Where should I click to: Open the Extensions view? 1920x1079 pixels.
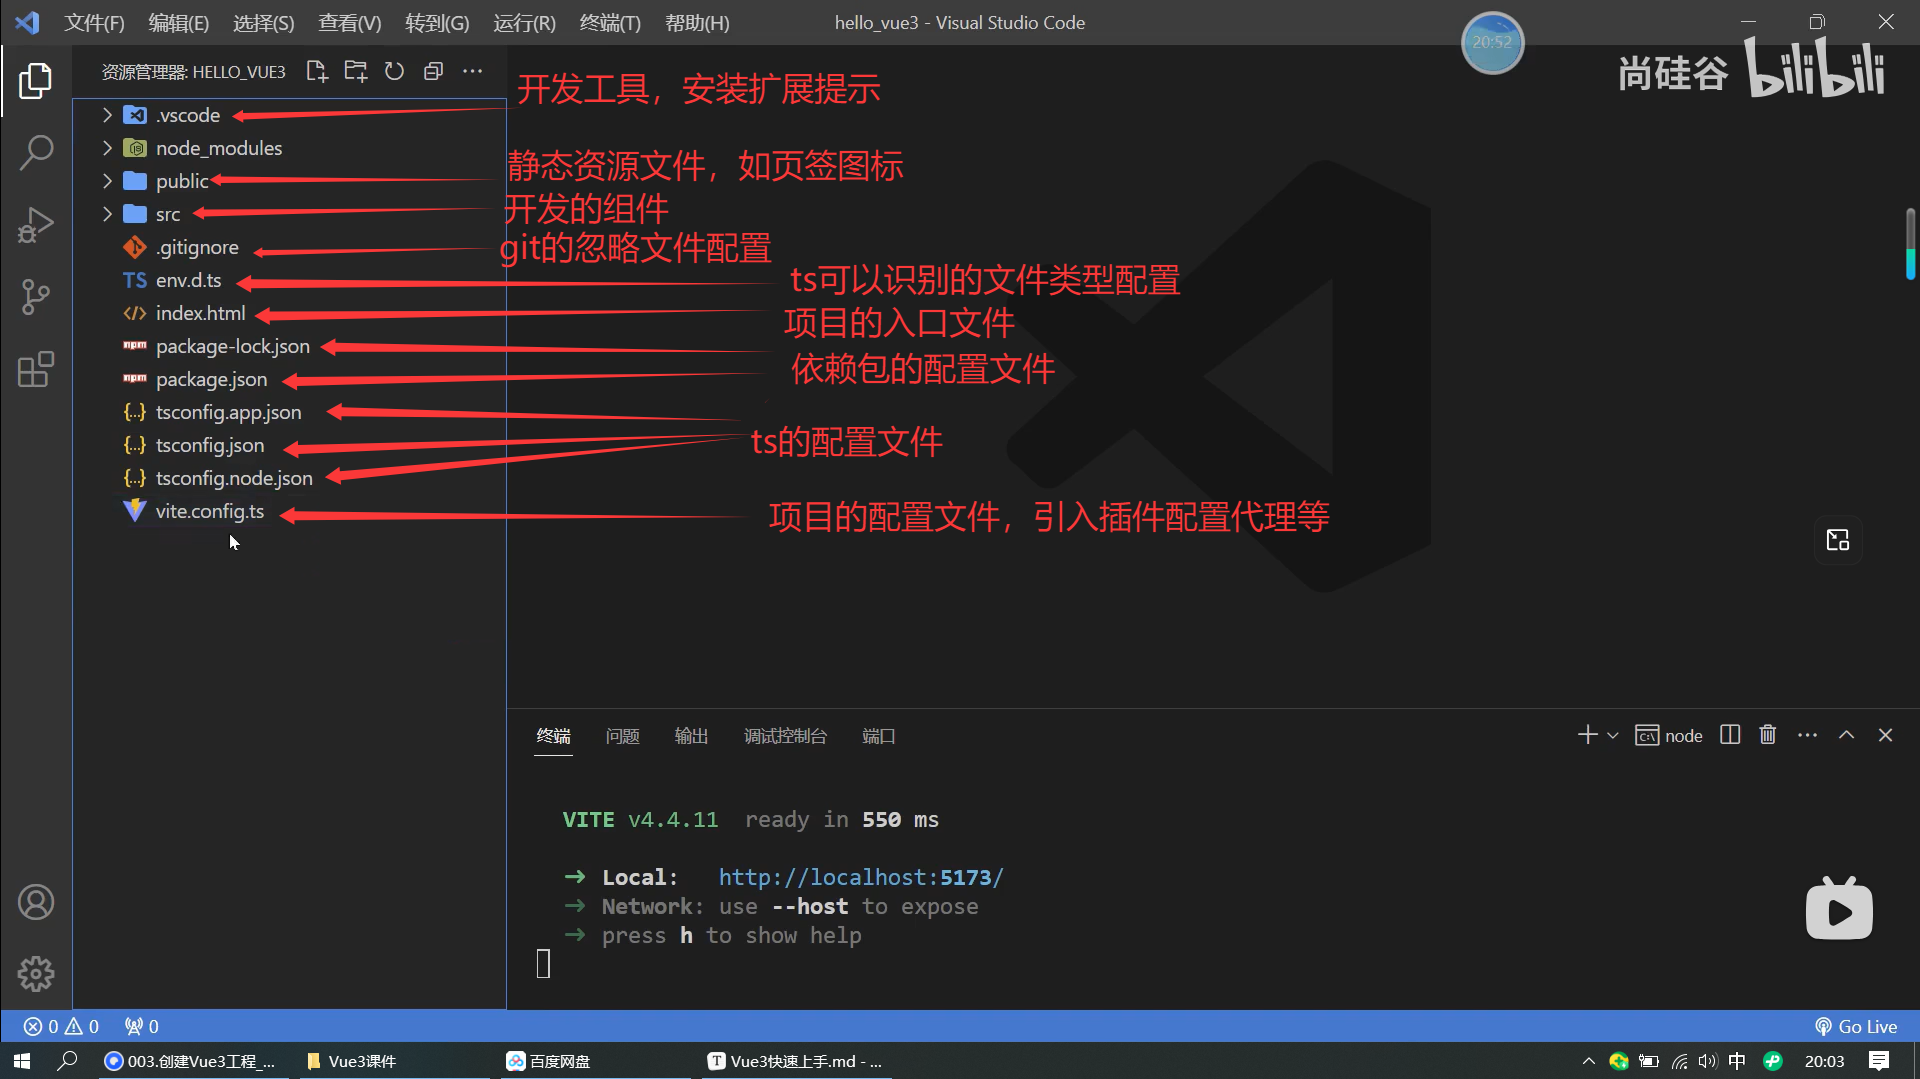pos(36,369)
